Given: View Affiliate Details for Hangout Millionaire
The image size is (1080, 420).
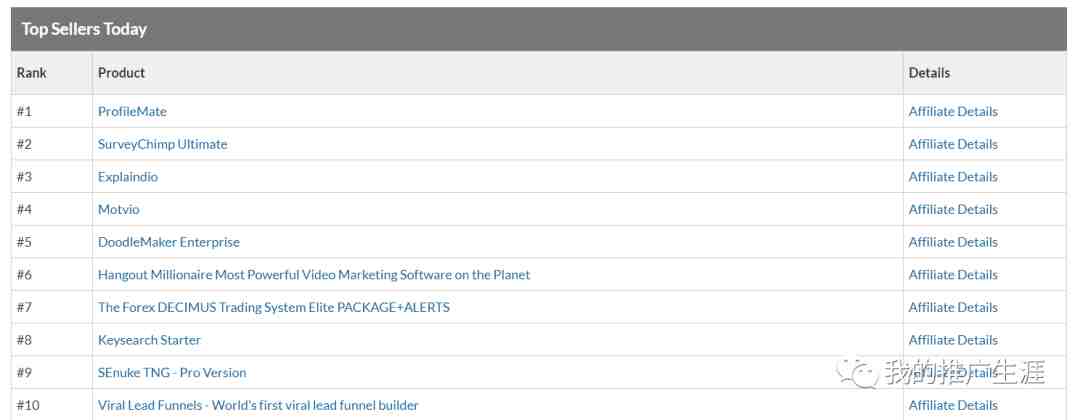Looking at the screenshot, I should 953,275.
